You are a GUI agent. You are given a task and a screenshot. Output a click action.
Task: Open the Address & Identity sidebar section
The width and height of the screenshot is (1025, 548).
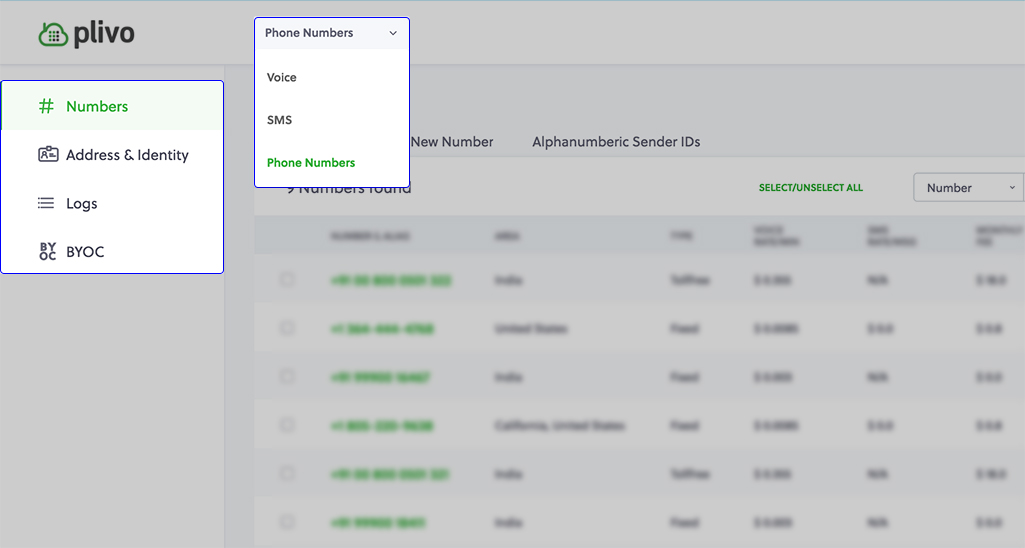pyautogui.click(x=127, y=155)
